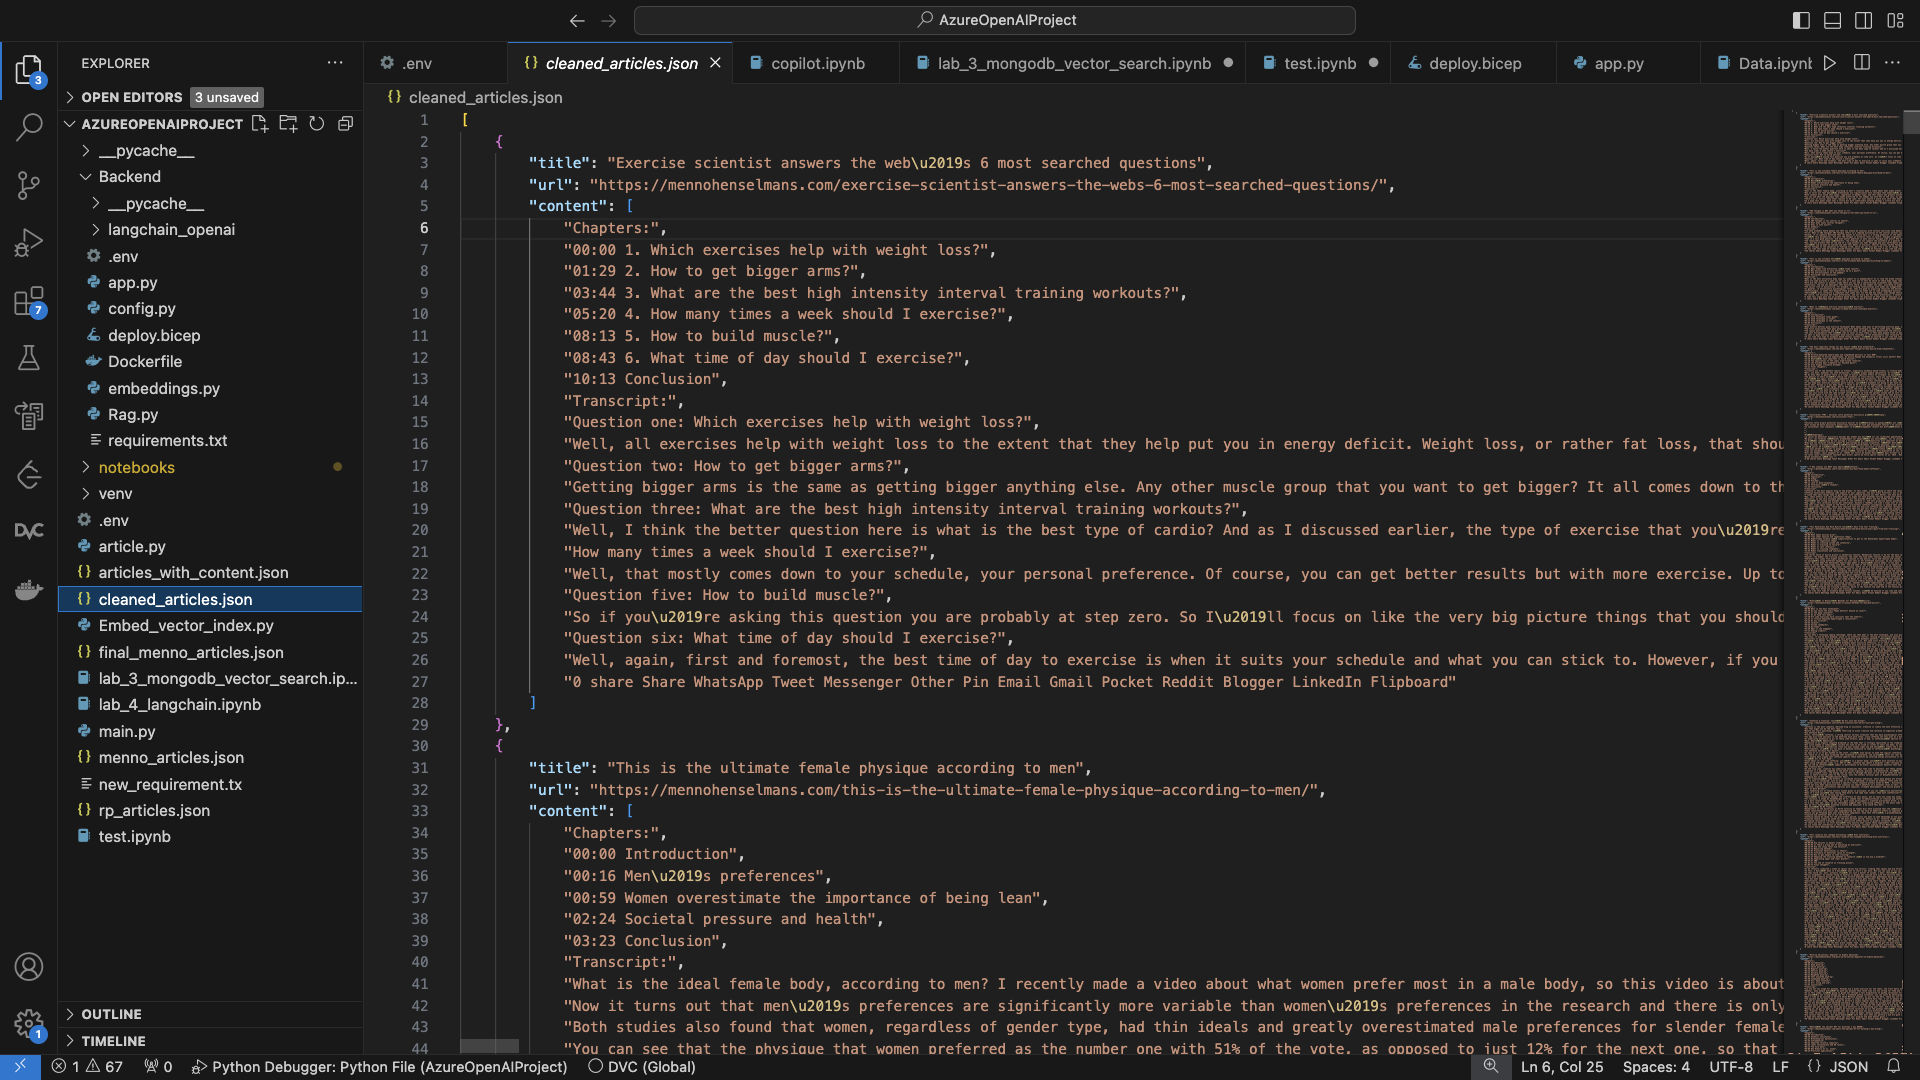The image size is (1920, 1080).
Task: Click the editor minimap preview
Action: point(1850,500)
